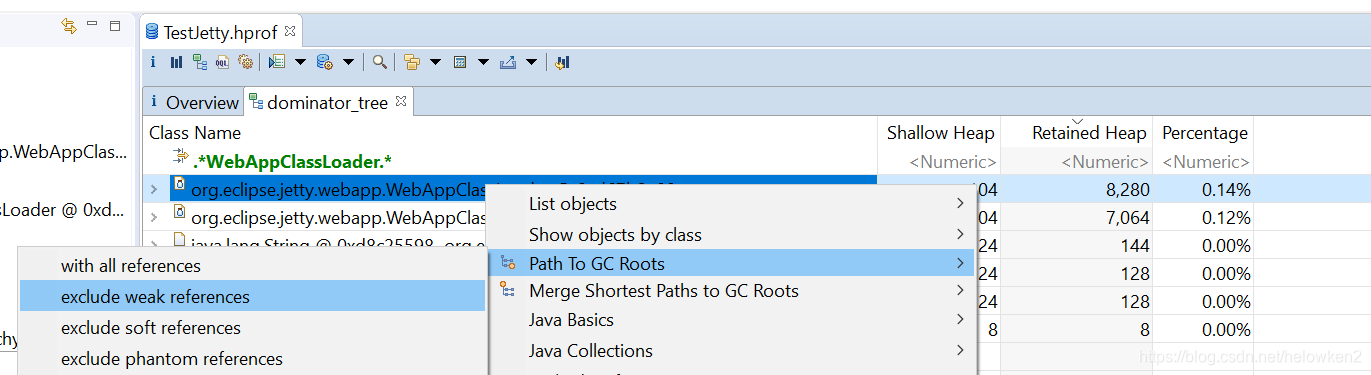The width and height of the screenshot is (1371, 375).
Task: Click the histogram bar chart toolbar icon
Action: tap(176, 62)
